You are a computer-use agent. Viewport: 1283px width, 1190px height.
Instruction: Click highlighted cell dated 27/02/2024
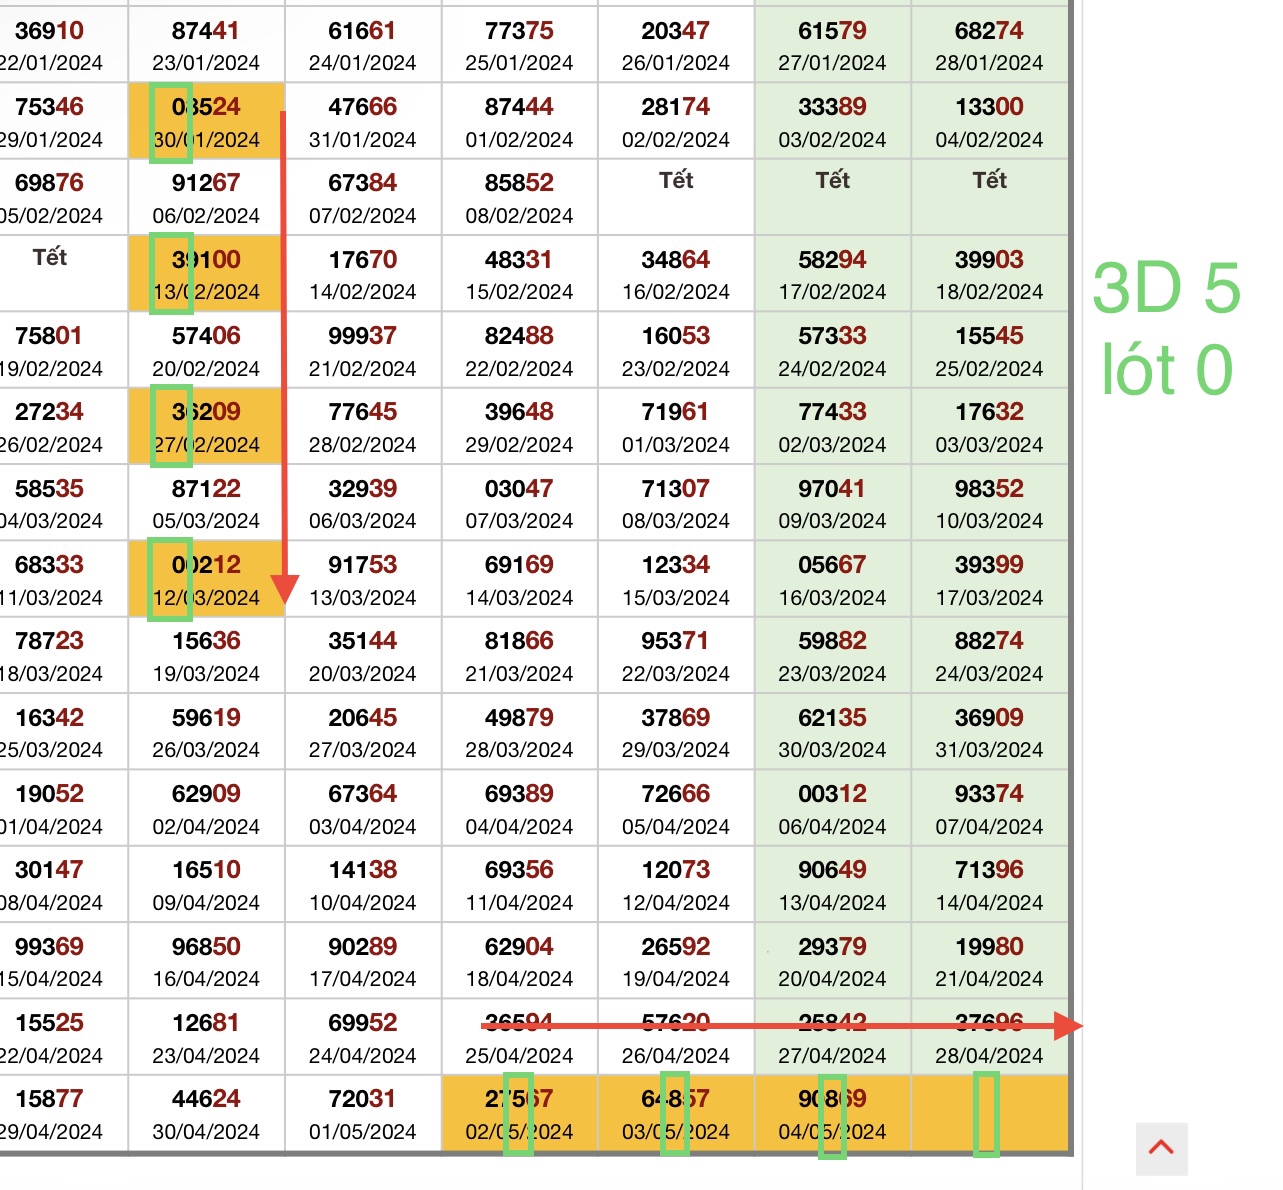pyautogui.click(x=207, y=427)
